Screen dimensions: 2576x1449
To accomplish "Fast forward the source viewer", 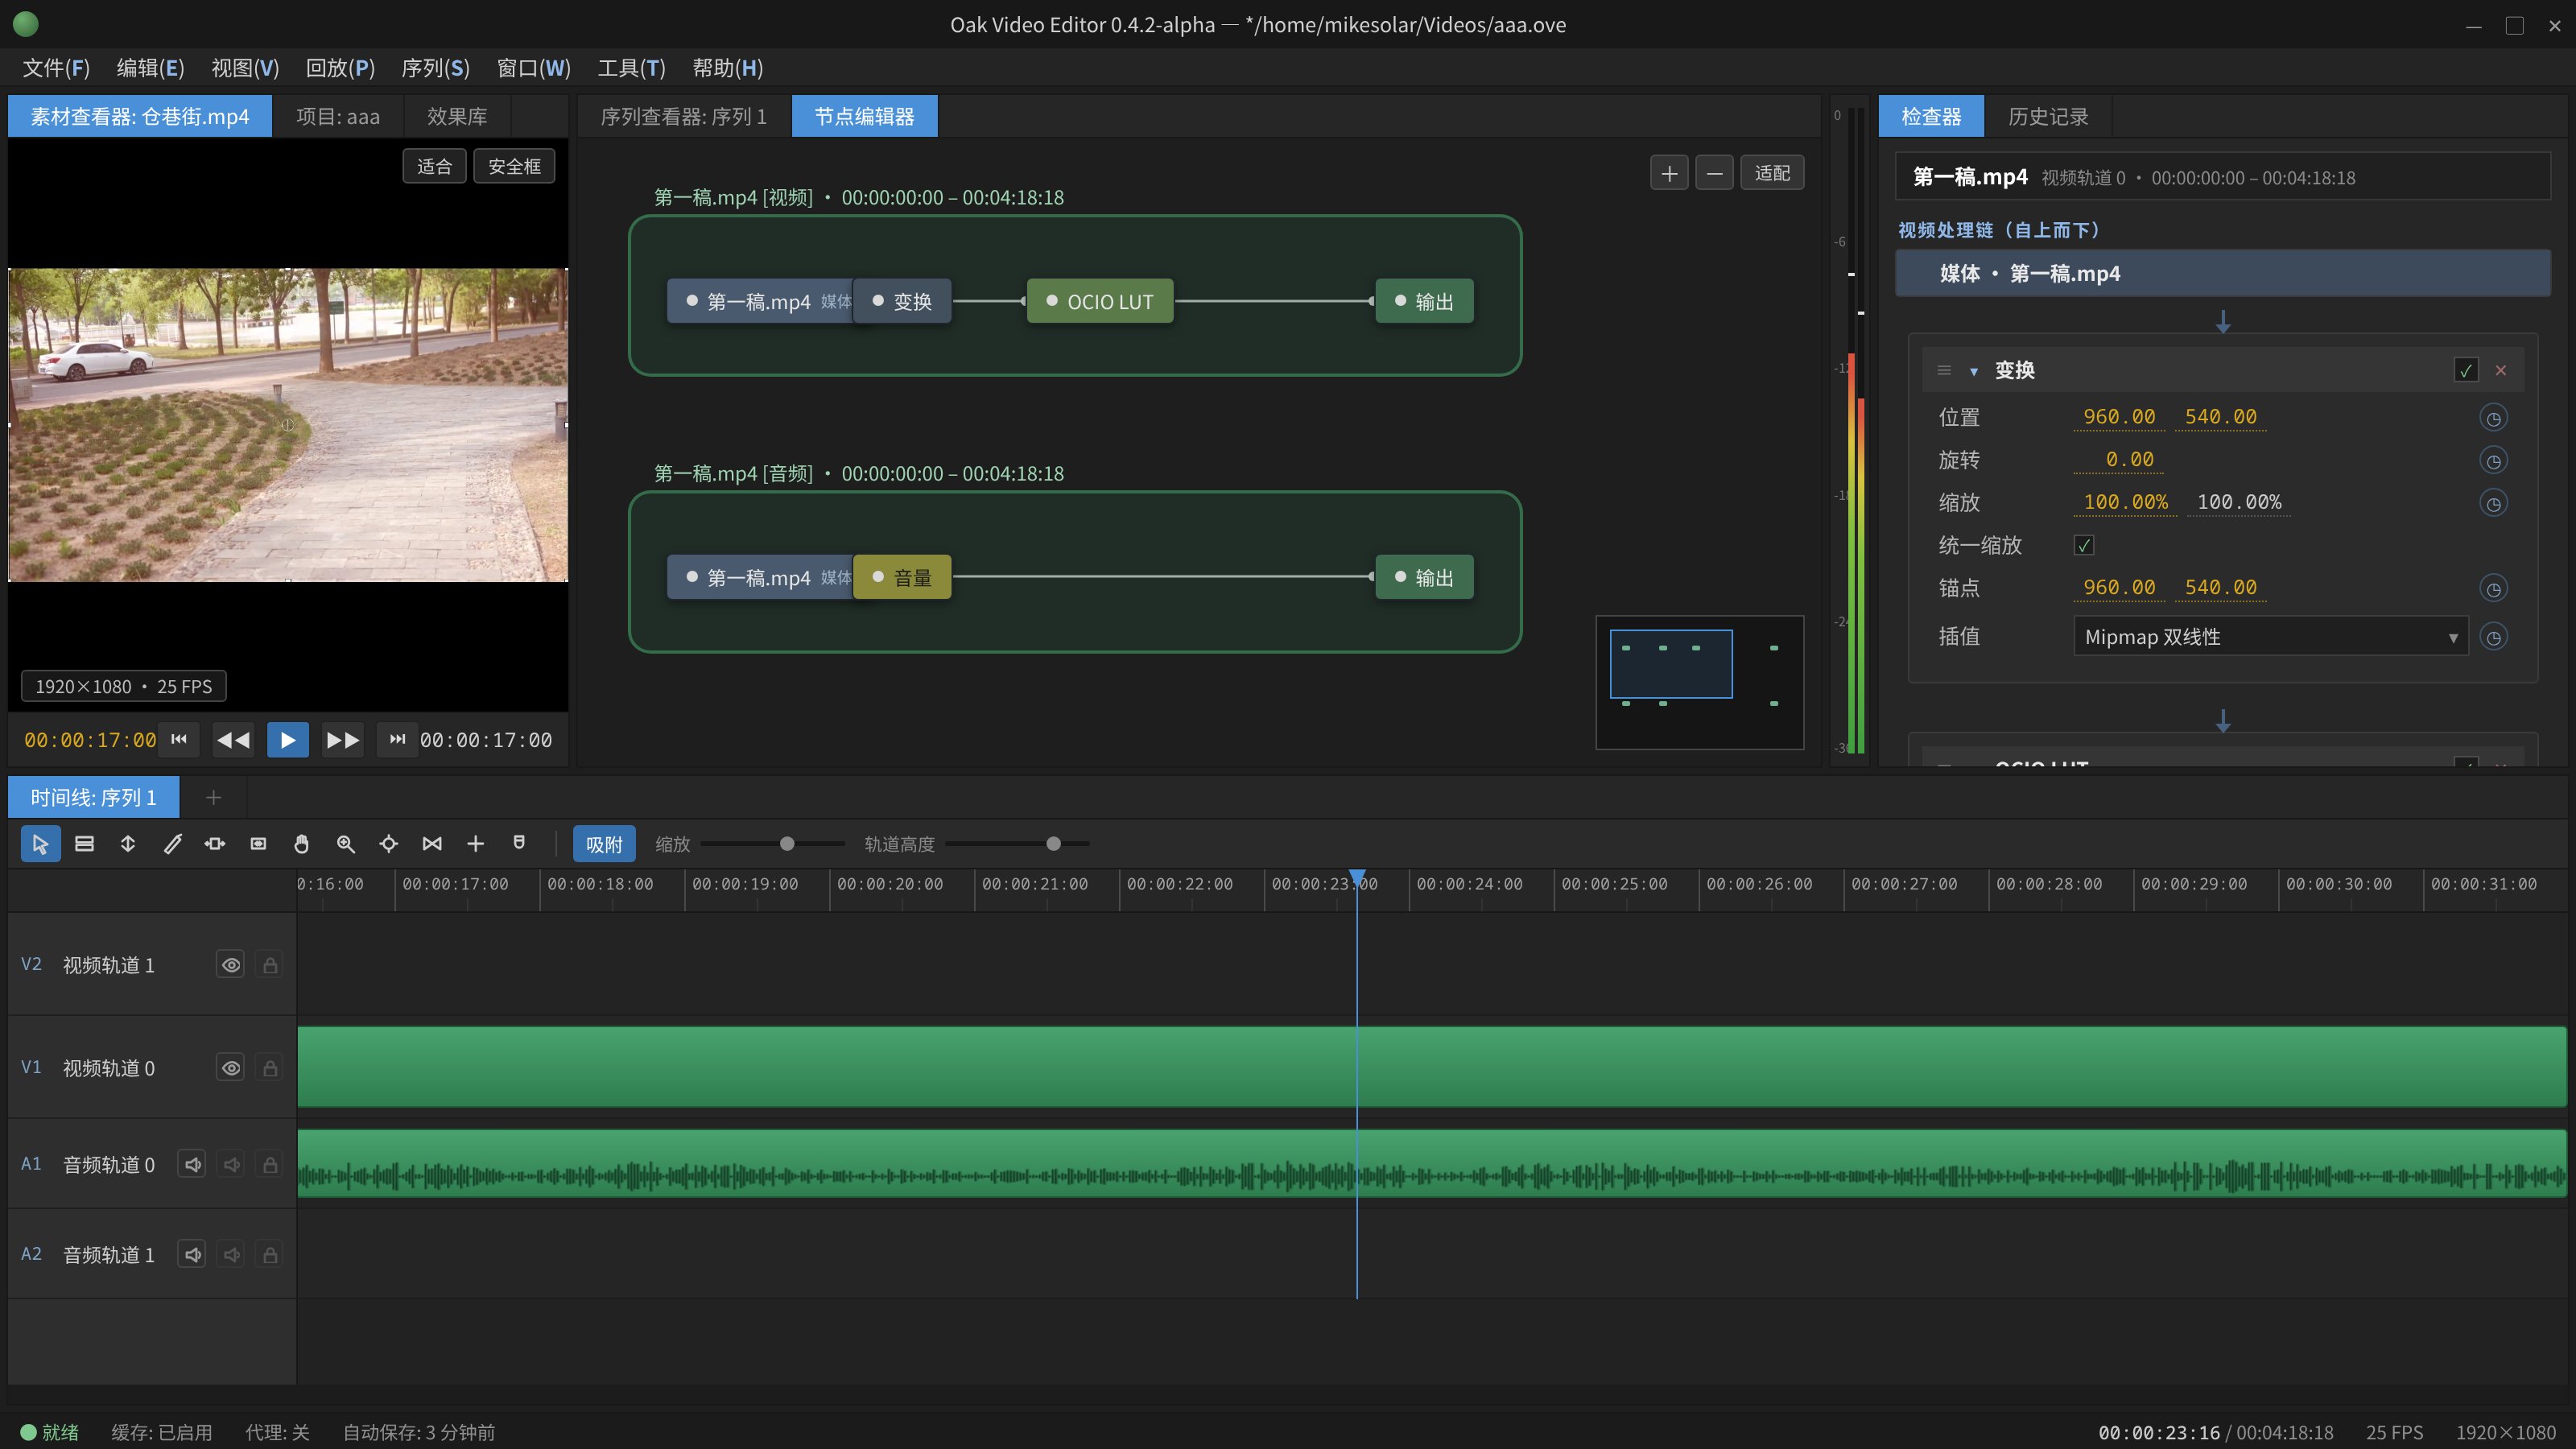I will [343, 740].
